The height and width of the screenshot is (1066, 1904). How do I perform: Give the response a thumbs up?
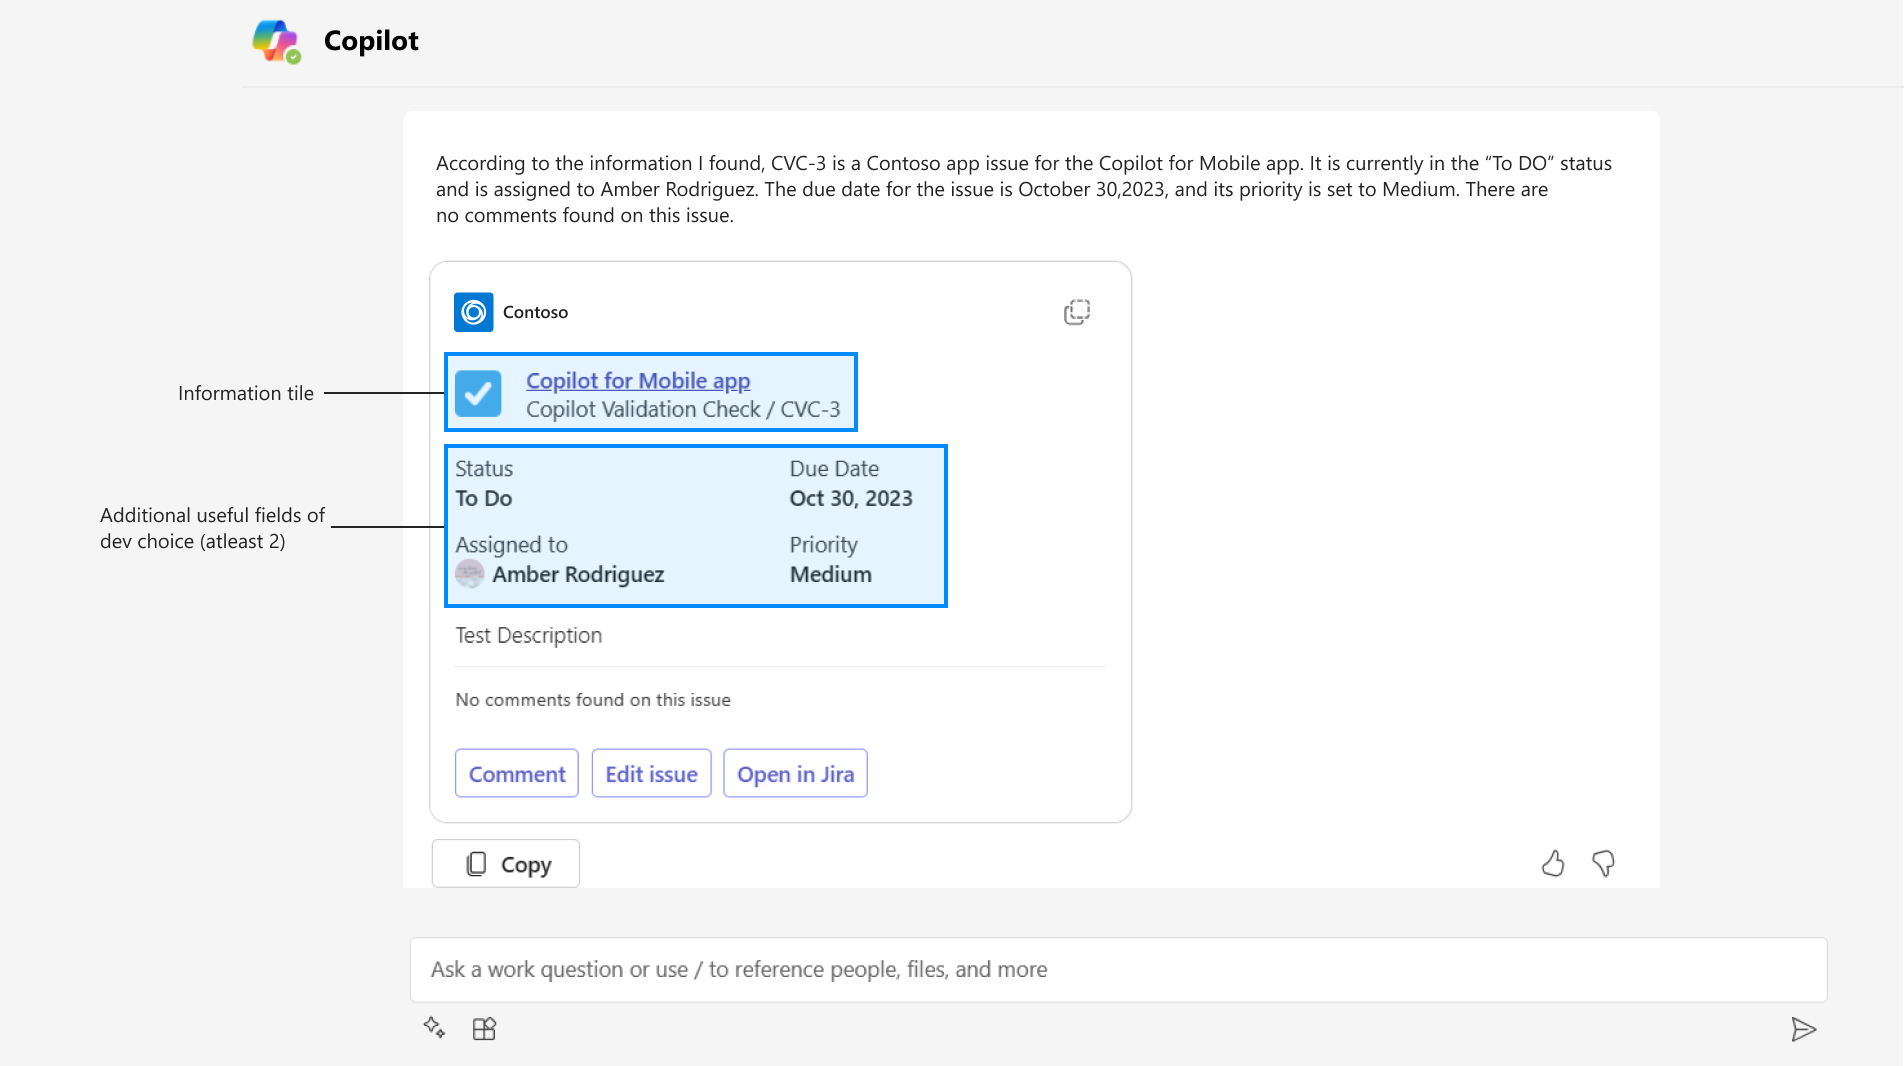tap(1553, 864)
